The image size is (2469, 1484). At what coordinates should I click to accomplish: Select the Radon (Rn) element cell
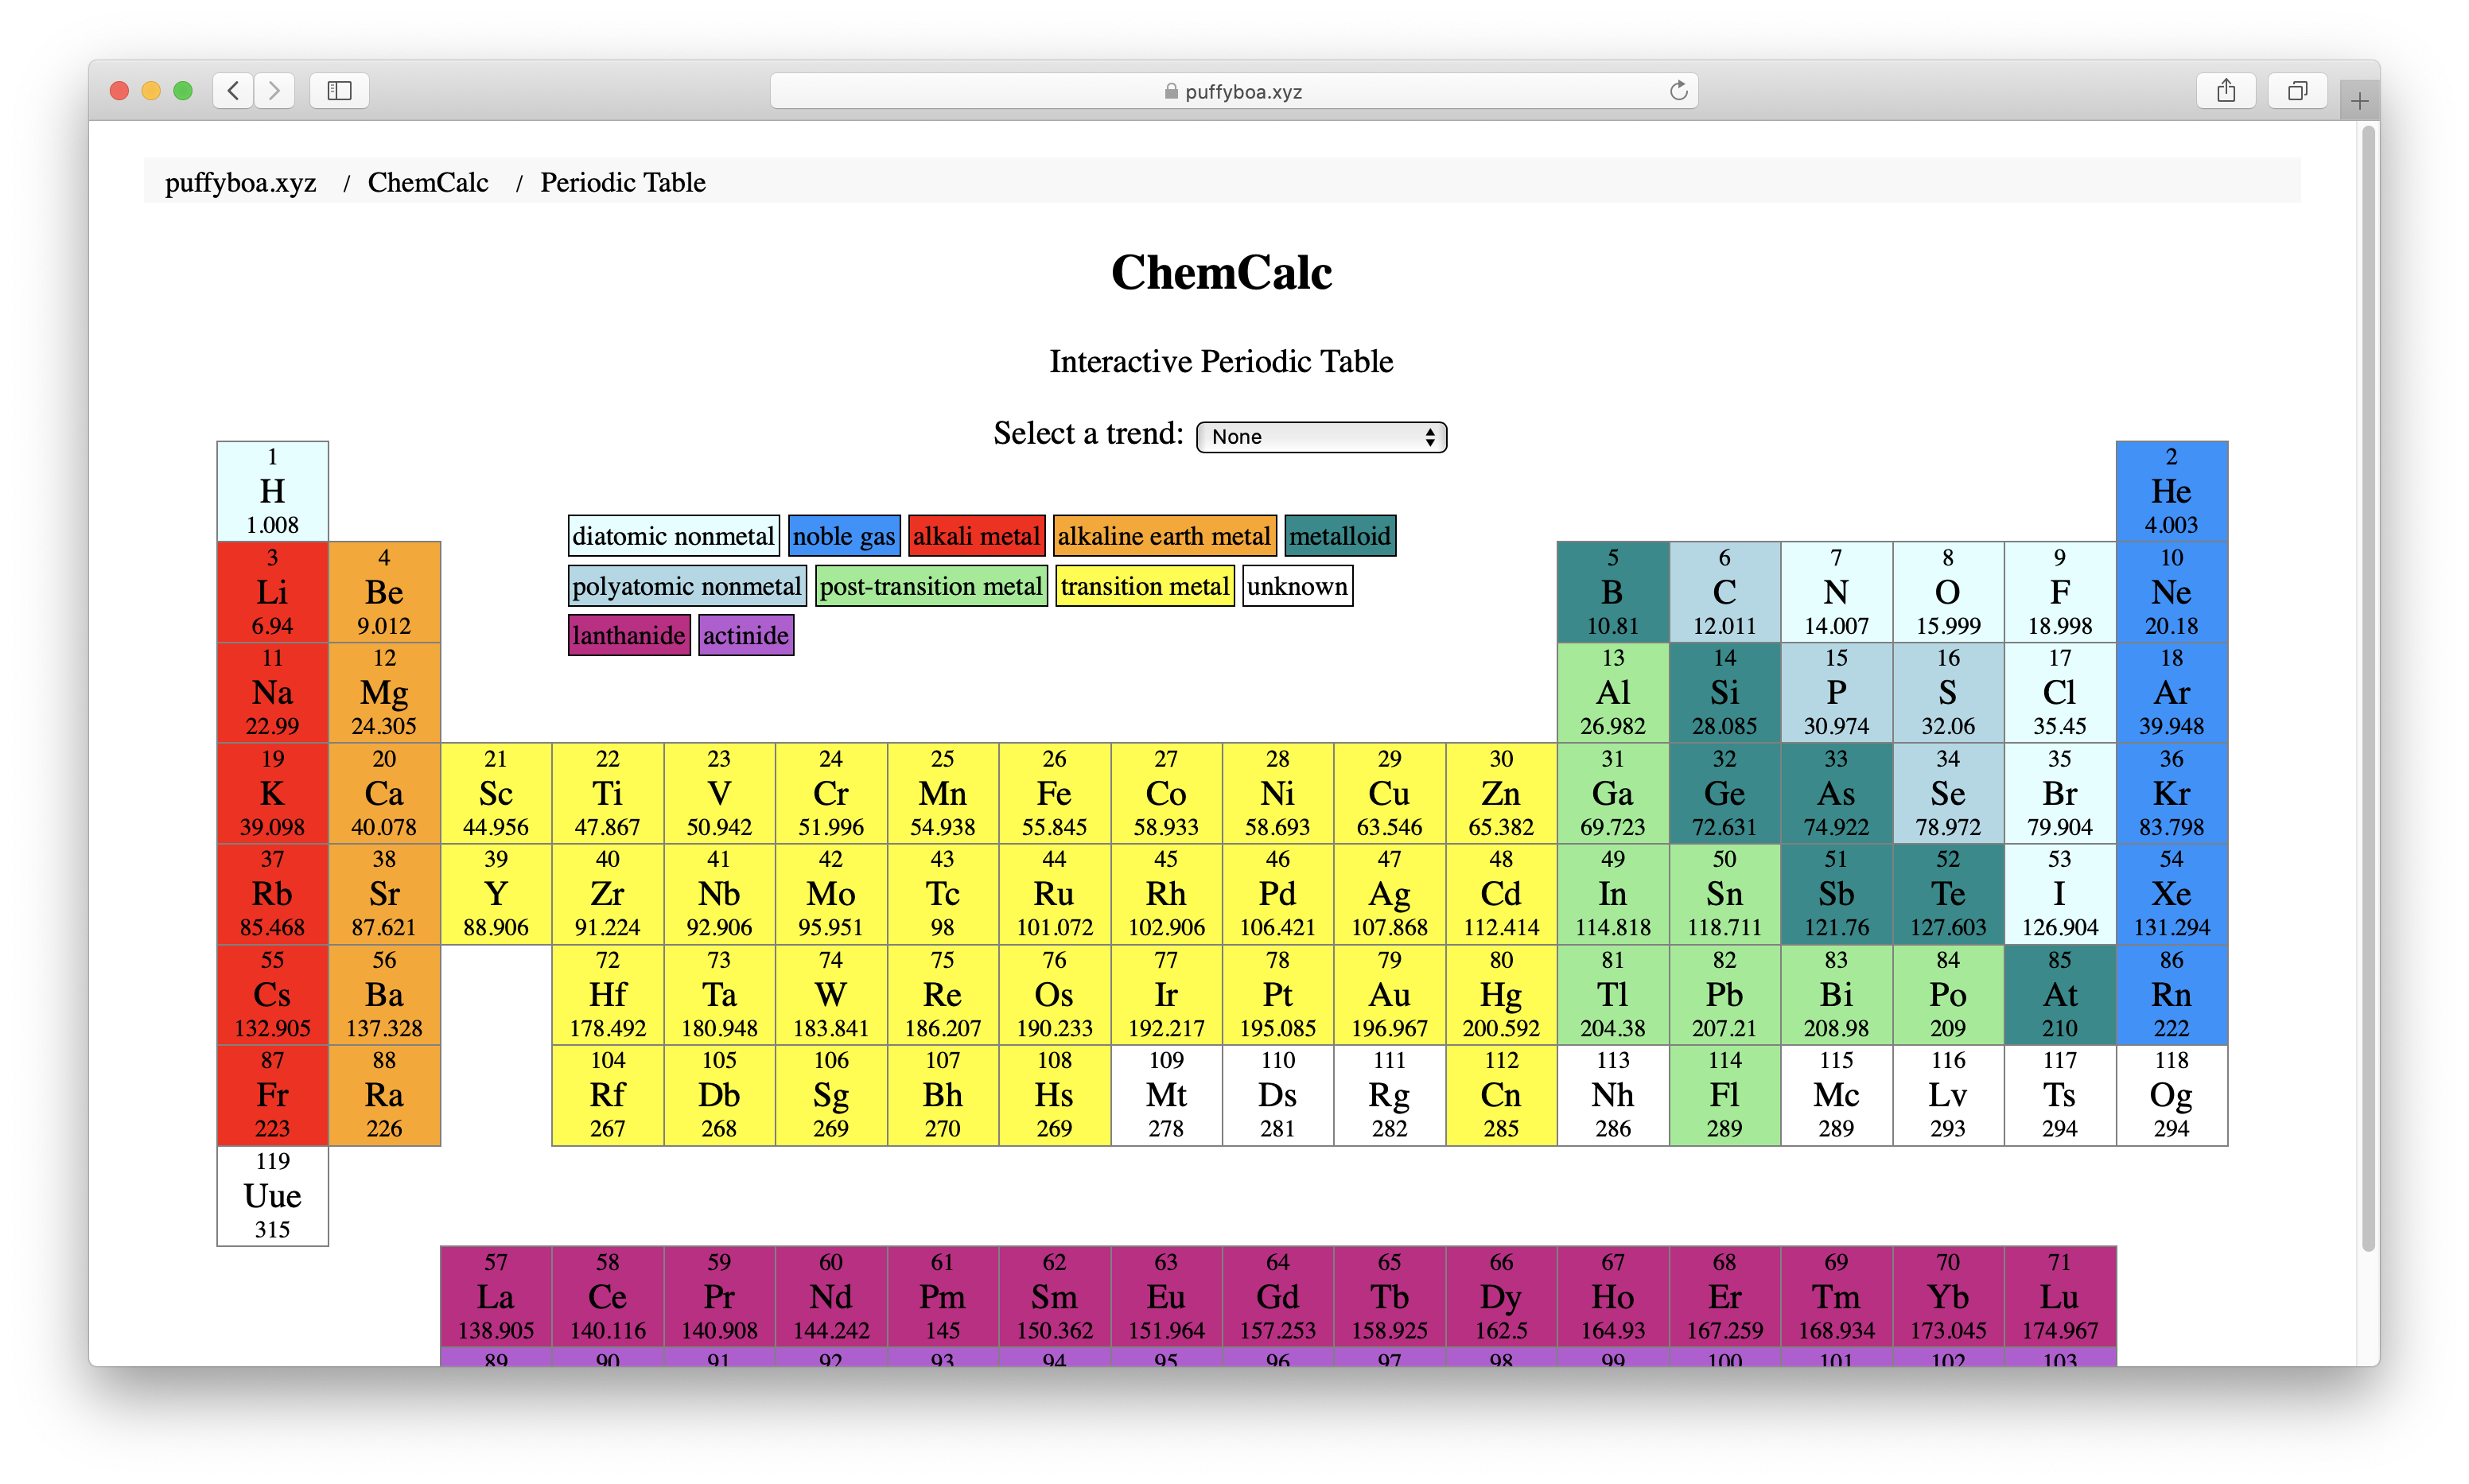pyautogui.click(x=2171, y=995)
